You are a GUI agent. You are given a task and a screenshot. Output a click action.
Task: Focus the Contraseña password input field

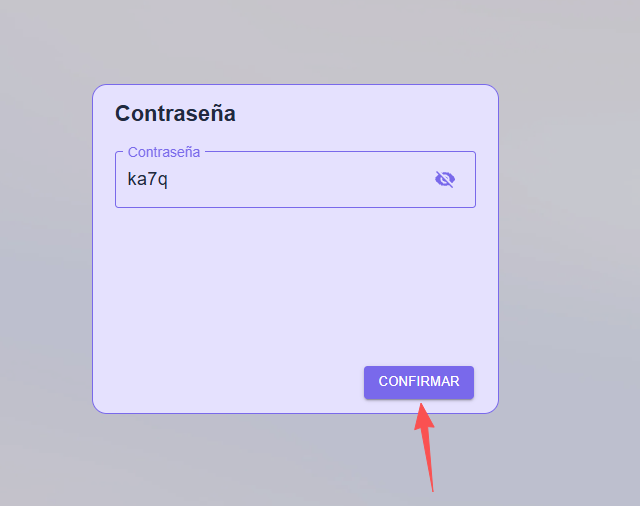pos(295,180)
